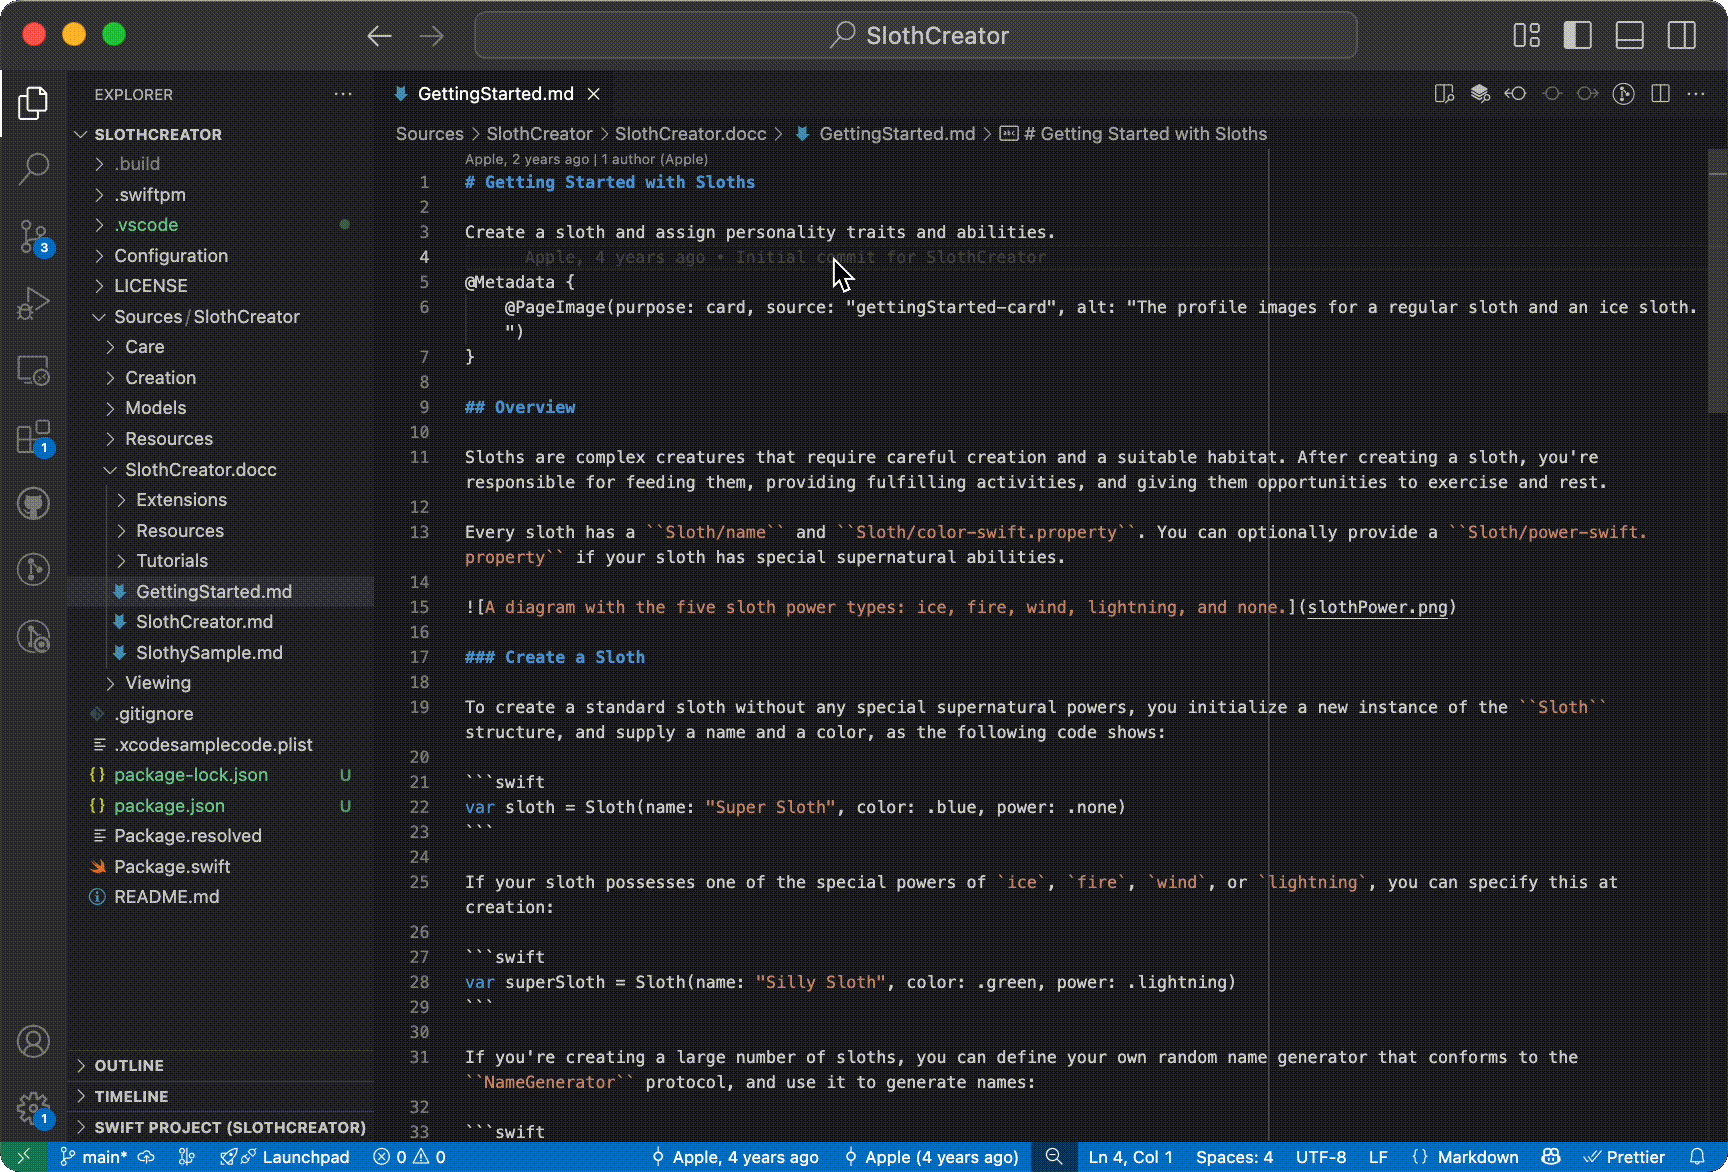Toggle the secondary sidebar visibility
Screen dimensions: 1728x1172
tap(1681, 34)
